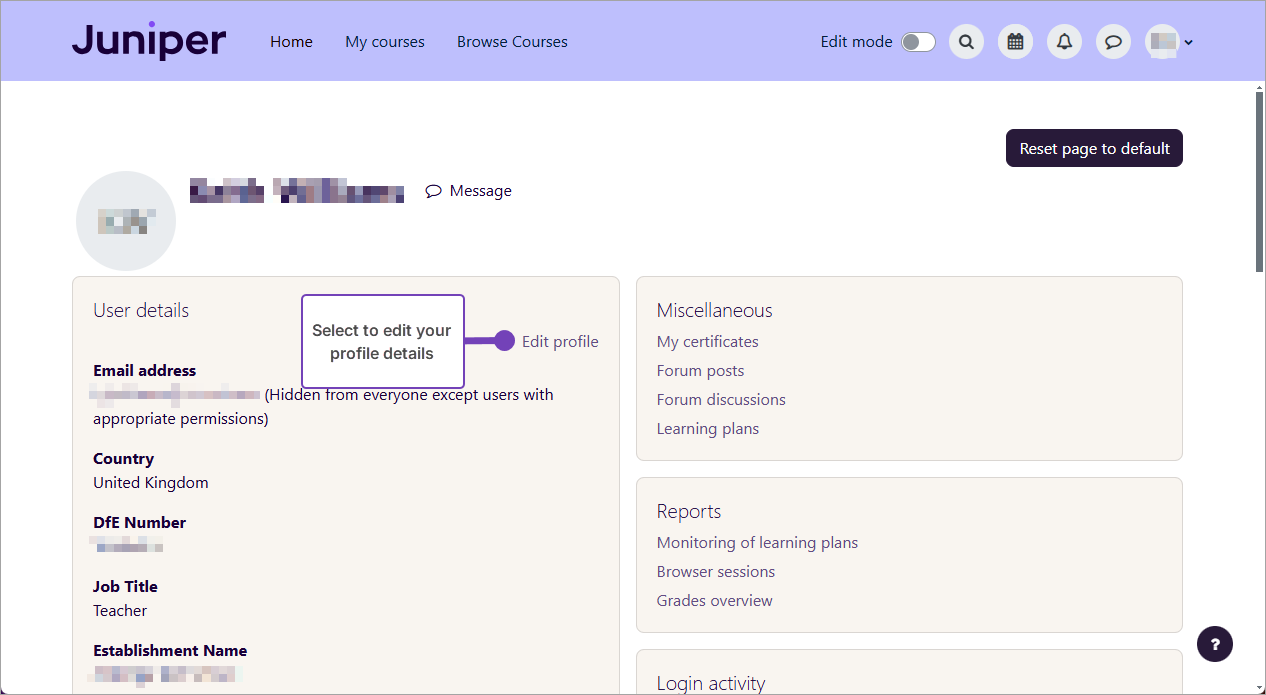This screenshot has height=695, width=1266.
Task: Open the help question mark icon
Action: click(x=1215, y=643)
